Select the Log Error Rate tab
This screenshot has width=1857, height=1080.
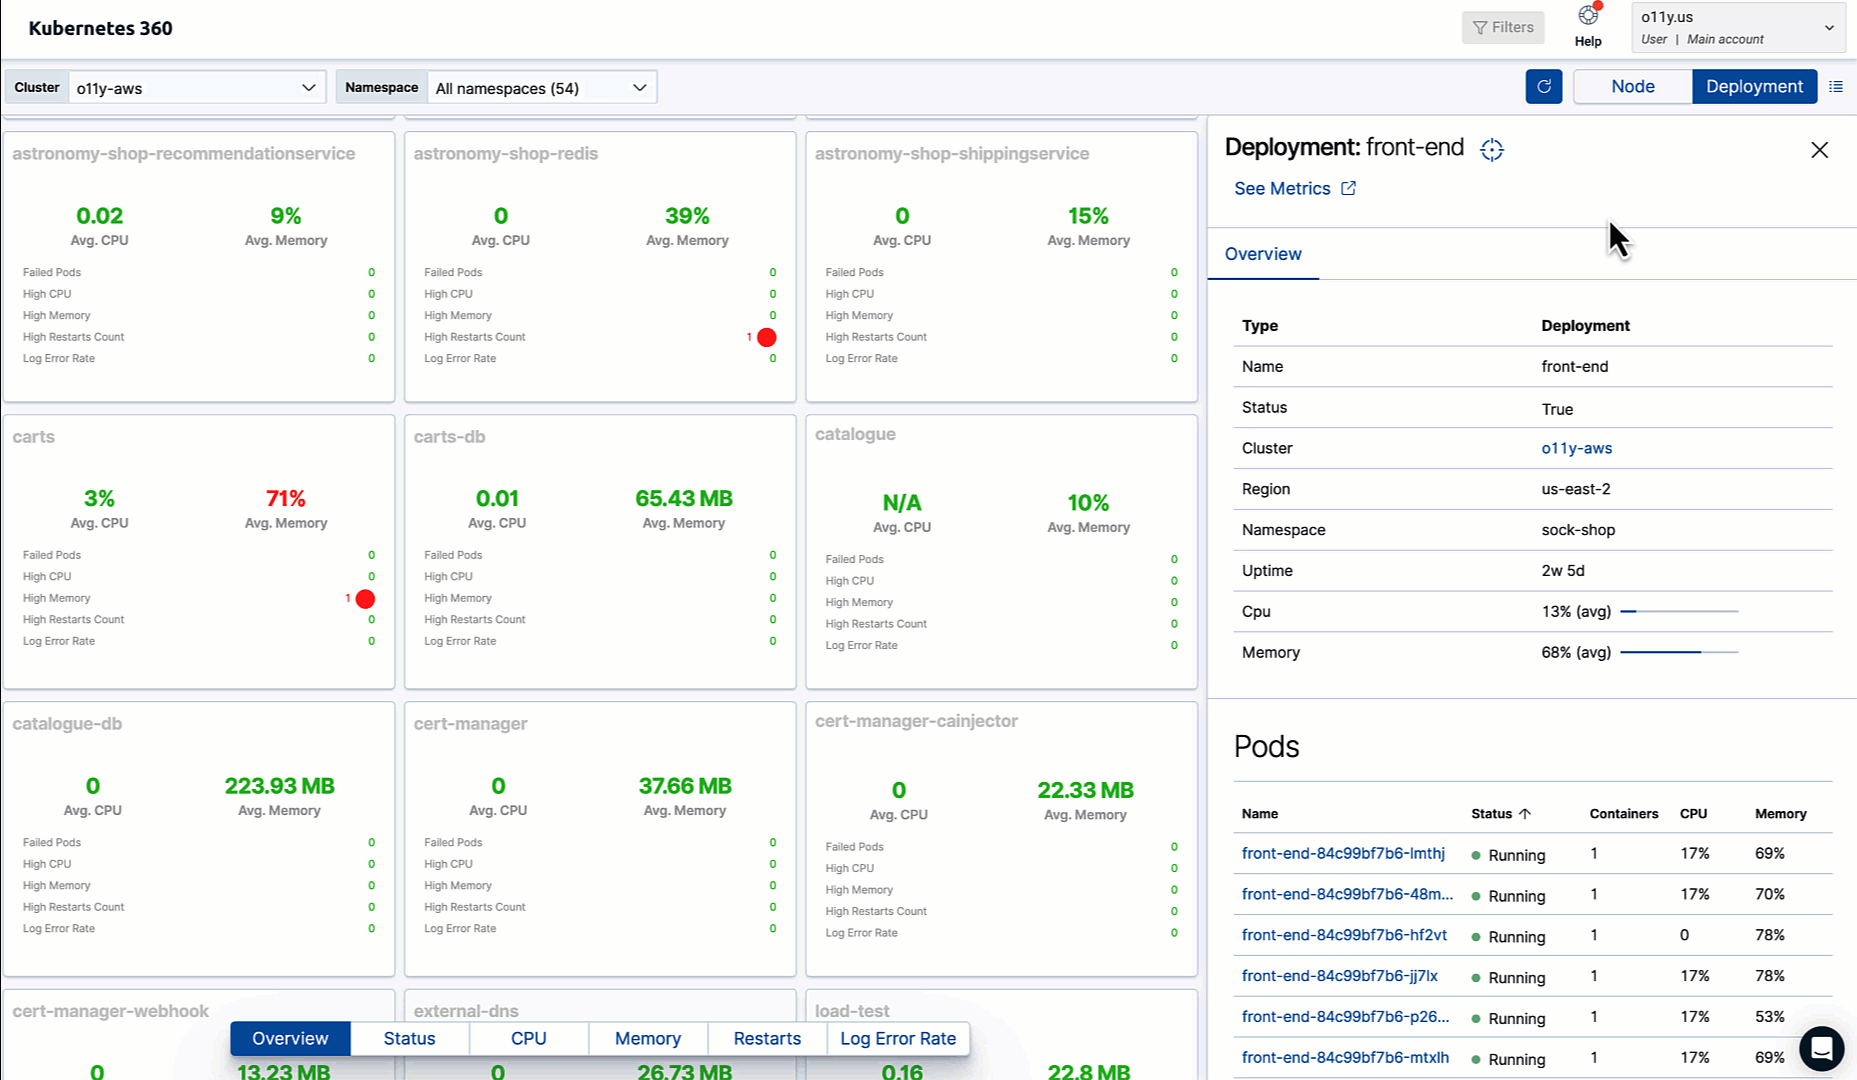(897, 1038)
